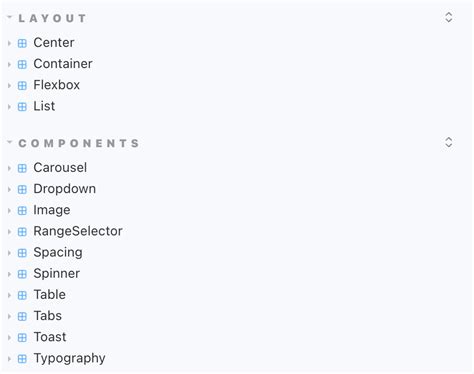Click the COMPONENTS section heading text
Screen dimensions: 474x374
(79, 143)
